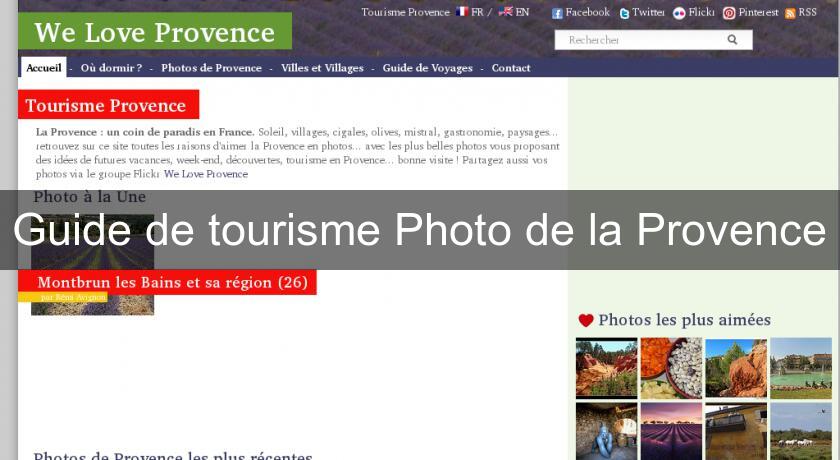
Task: Open the red ochre cliffs thumbnail
Action: (606, 368)
